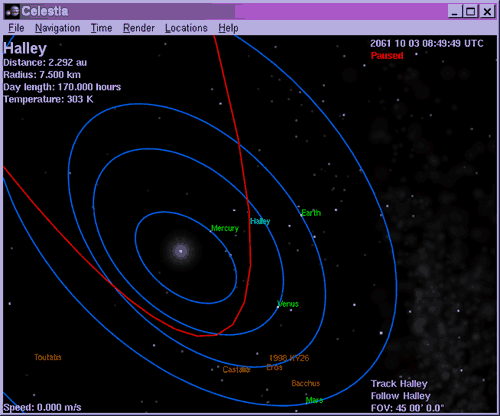
Task: Click the Speed: 0.000 m/s readout
Action: (42, 407)
